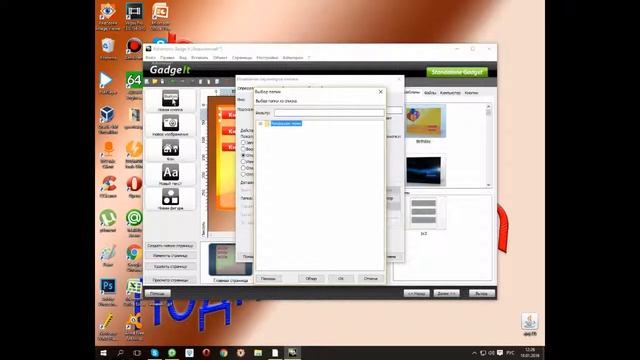Click the Далее >> button at bottom
The height and width of the screenshot is (360, 640).
point(447,293)
